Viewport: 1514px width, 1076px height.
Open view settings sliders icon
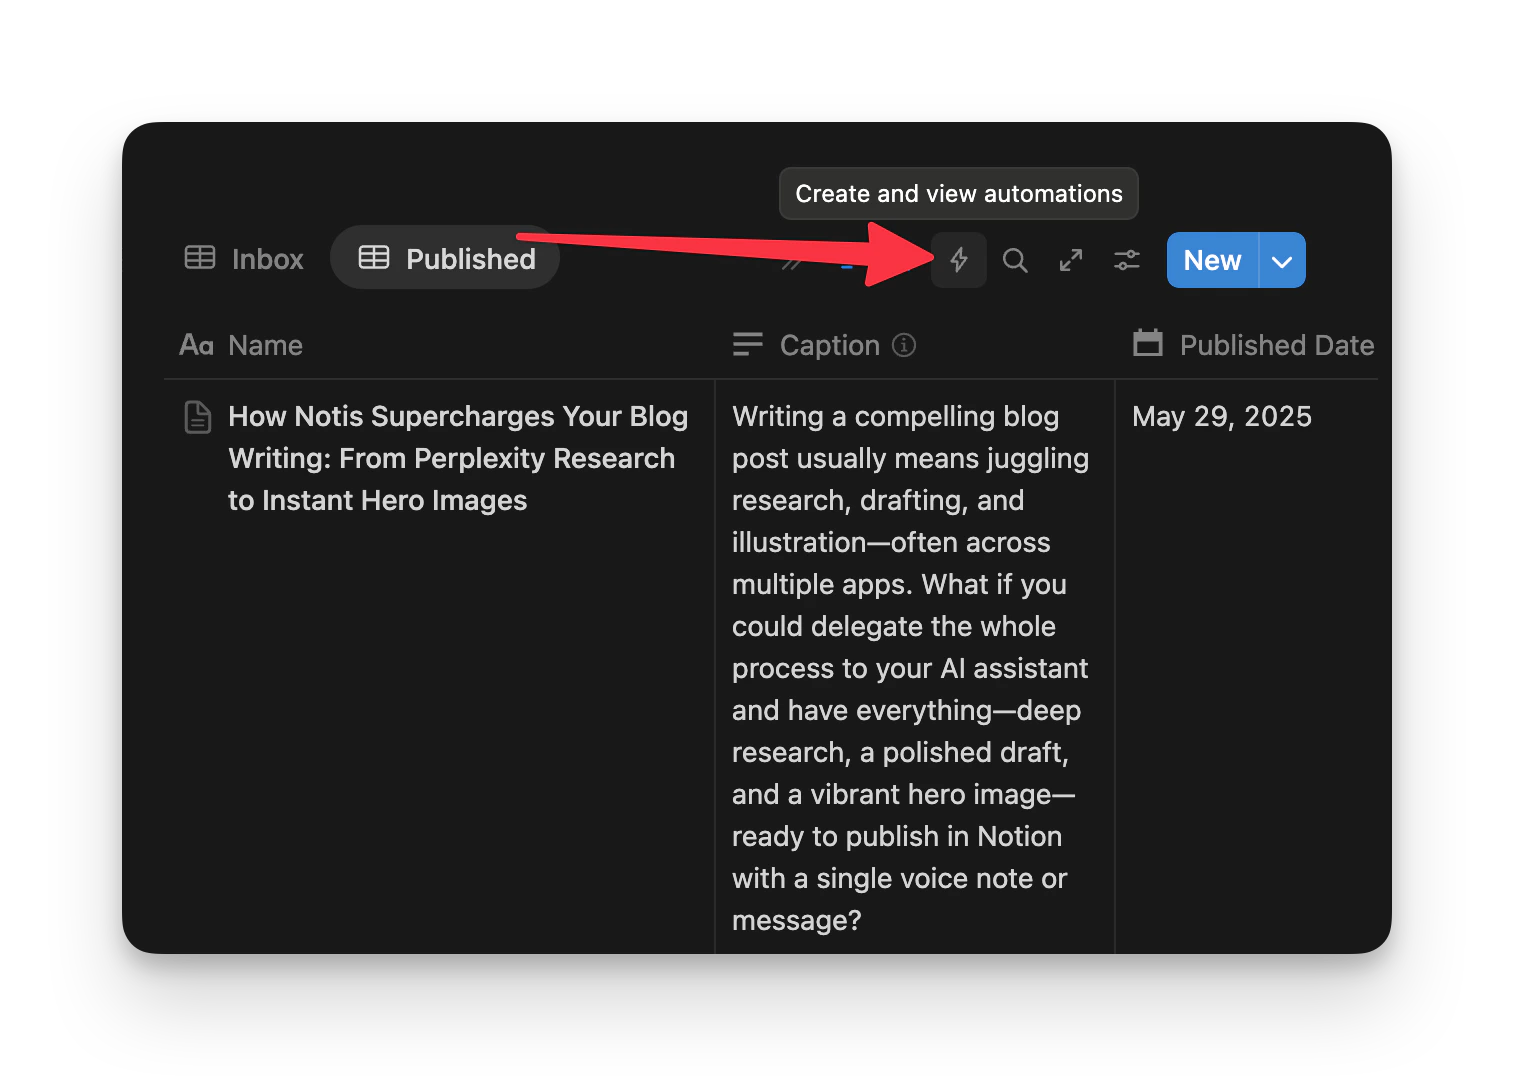[x=1127, y=260]
